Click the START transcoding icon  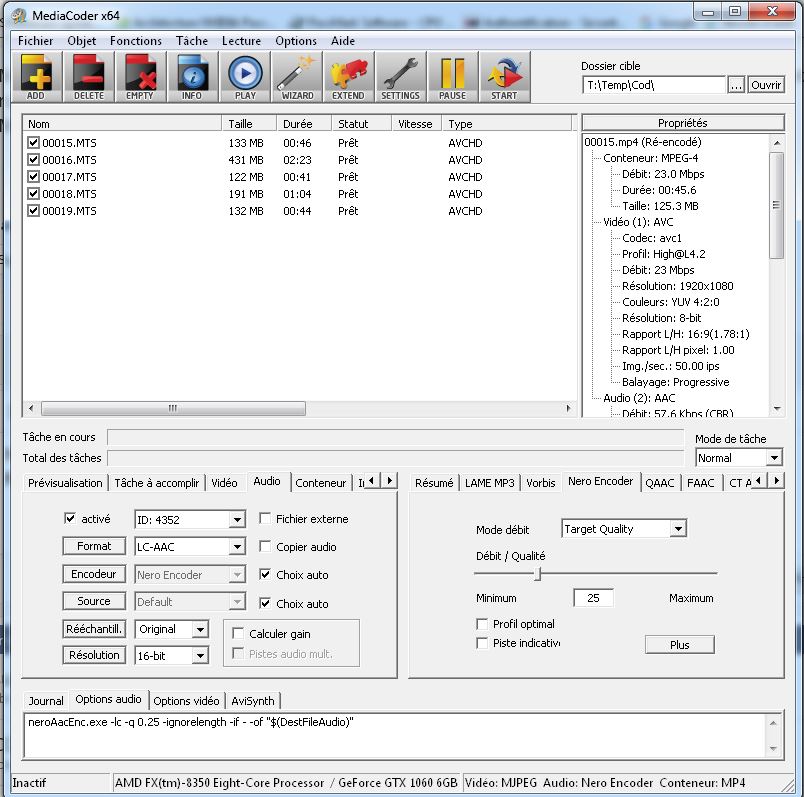pyautogui.click(x=504, y=76)
